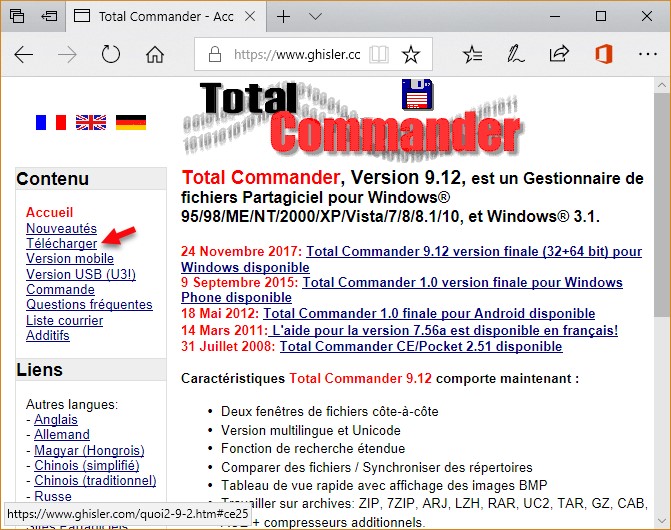Click the 'Contenu' heading text
The width and height of the screenshot is (671, 530).
pyautogui.click(x=53, y=179)
